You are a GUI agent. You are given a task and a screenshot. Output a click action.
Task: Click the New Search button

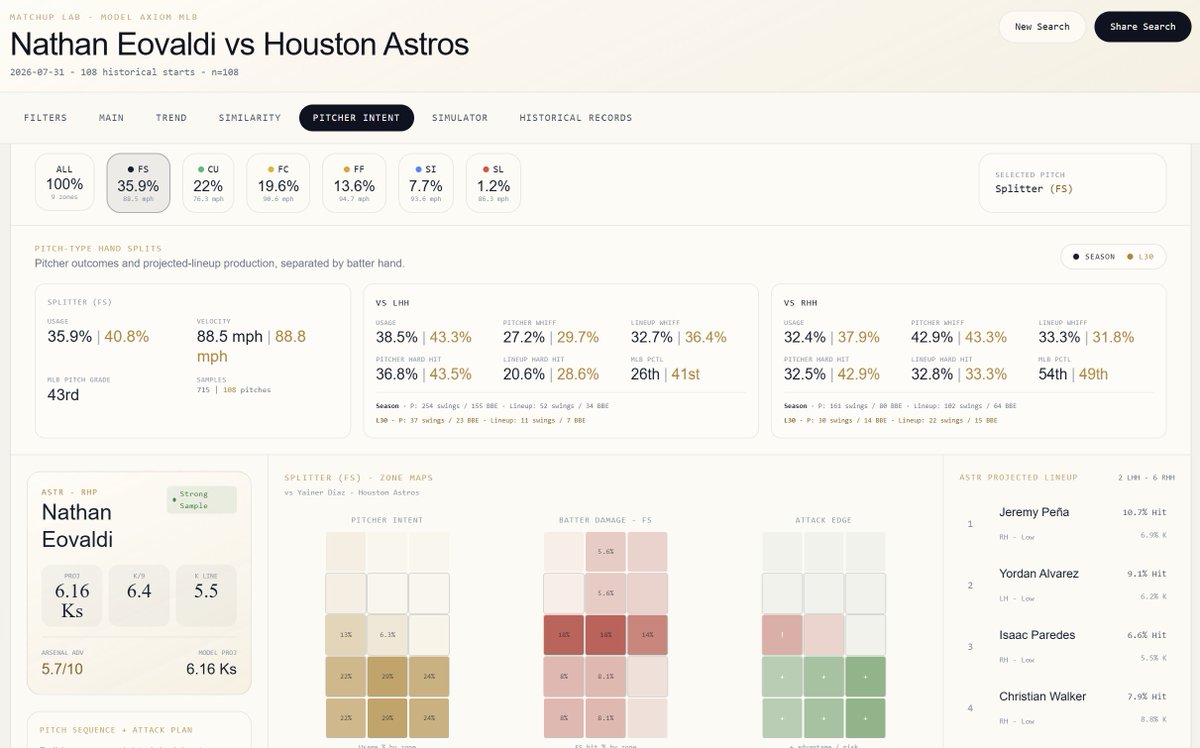[1042, 27]
